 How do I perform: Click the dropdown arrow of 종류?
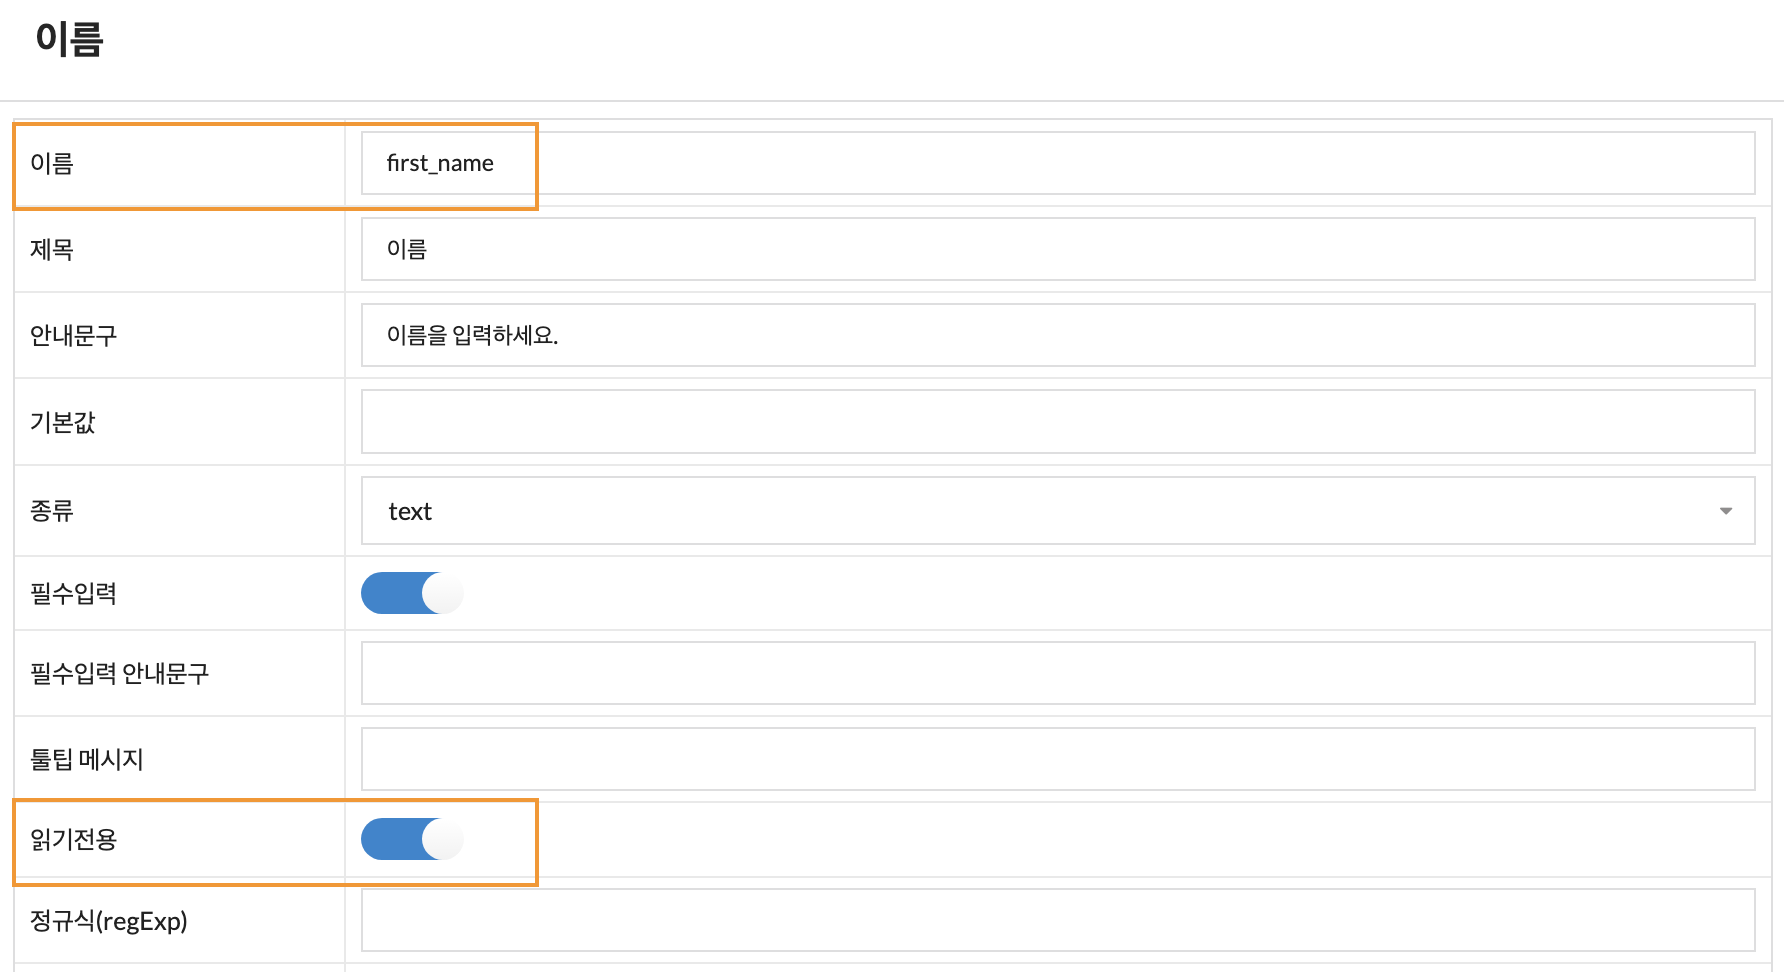tap(1725, 511)
